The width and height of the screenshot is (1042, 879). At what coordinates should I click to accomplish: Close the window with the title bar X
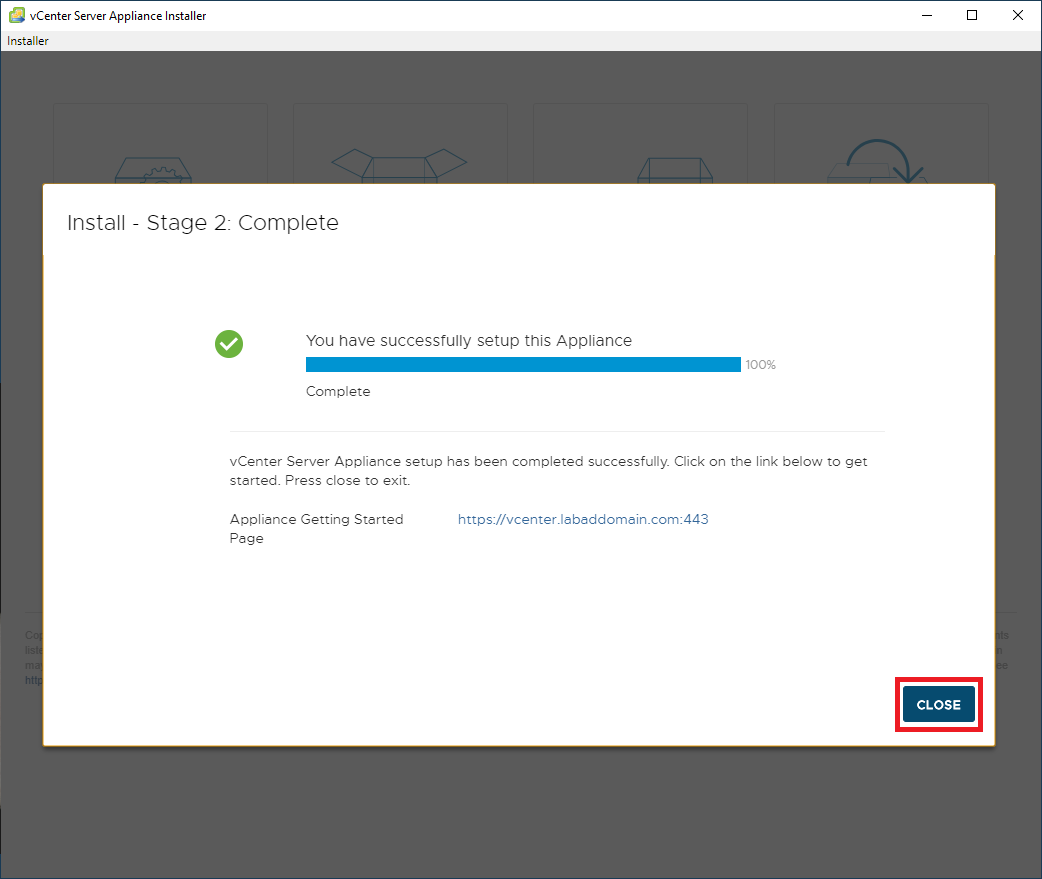pos(1017,15)
